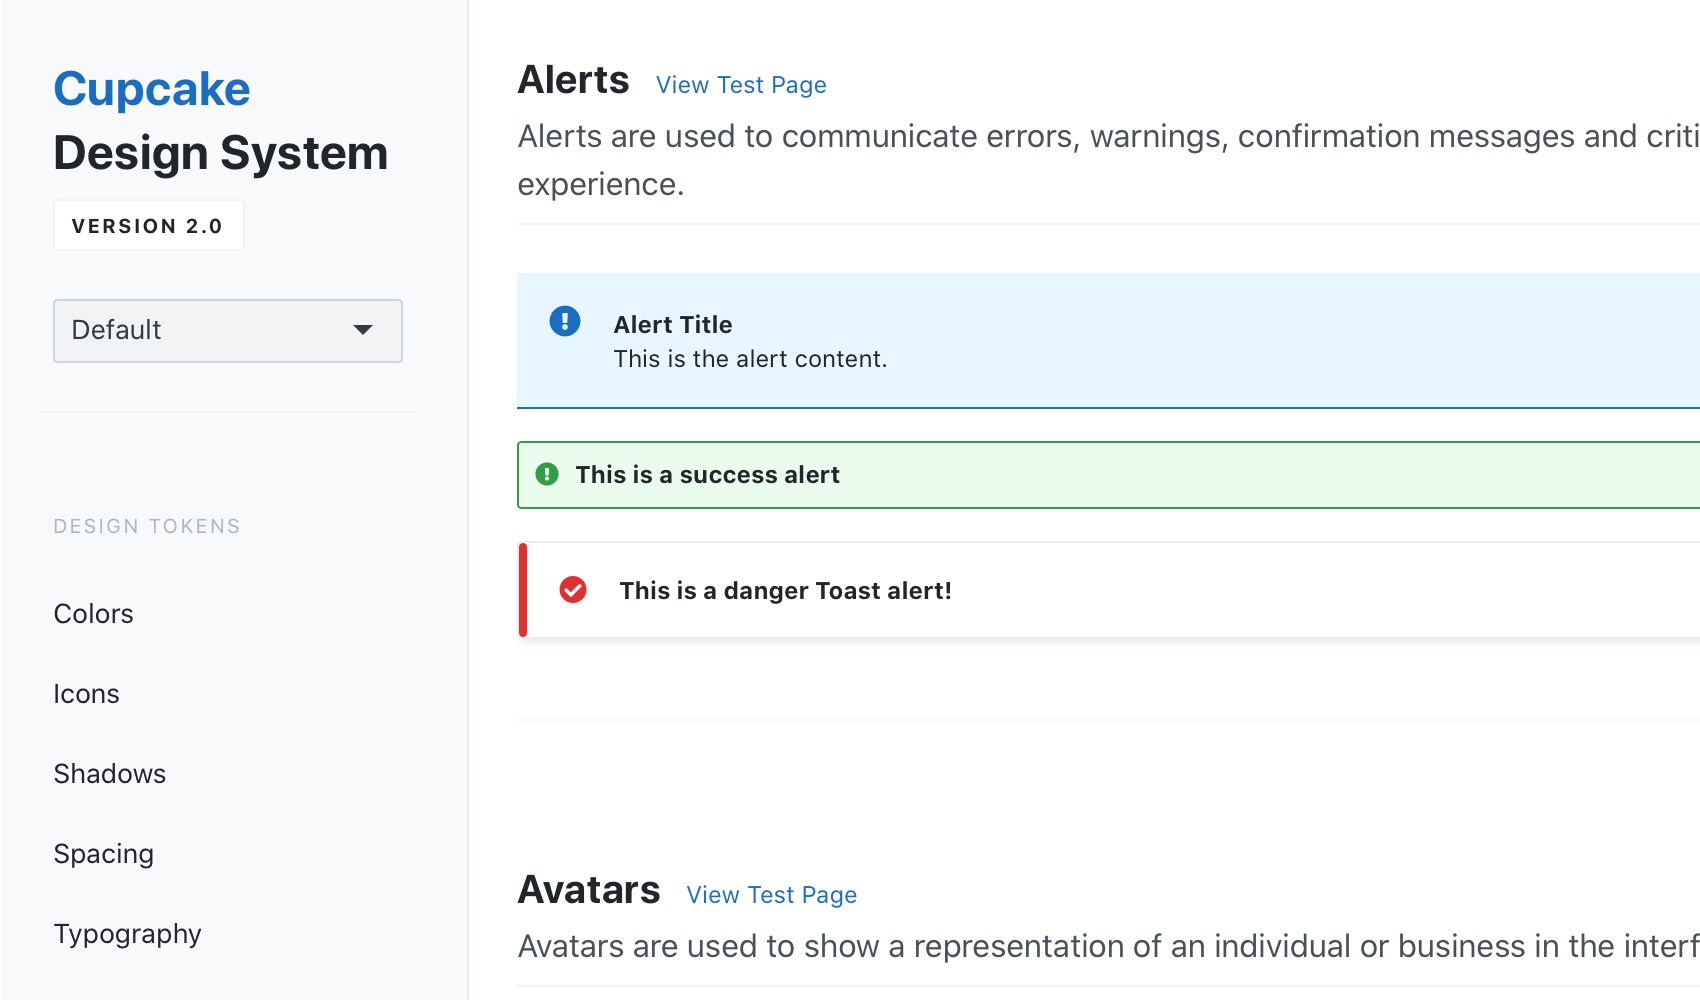
Task: Open the Default theme dropdown
Action: click(228, 330)
